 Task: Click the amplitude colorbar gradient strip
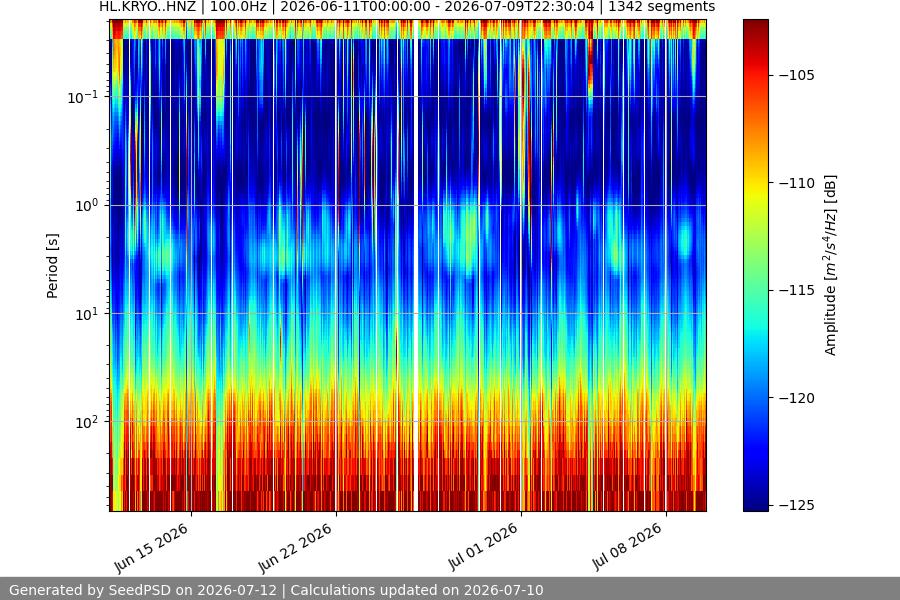coord(755,265)
